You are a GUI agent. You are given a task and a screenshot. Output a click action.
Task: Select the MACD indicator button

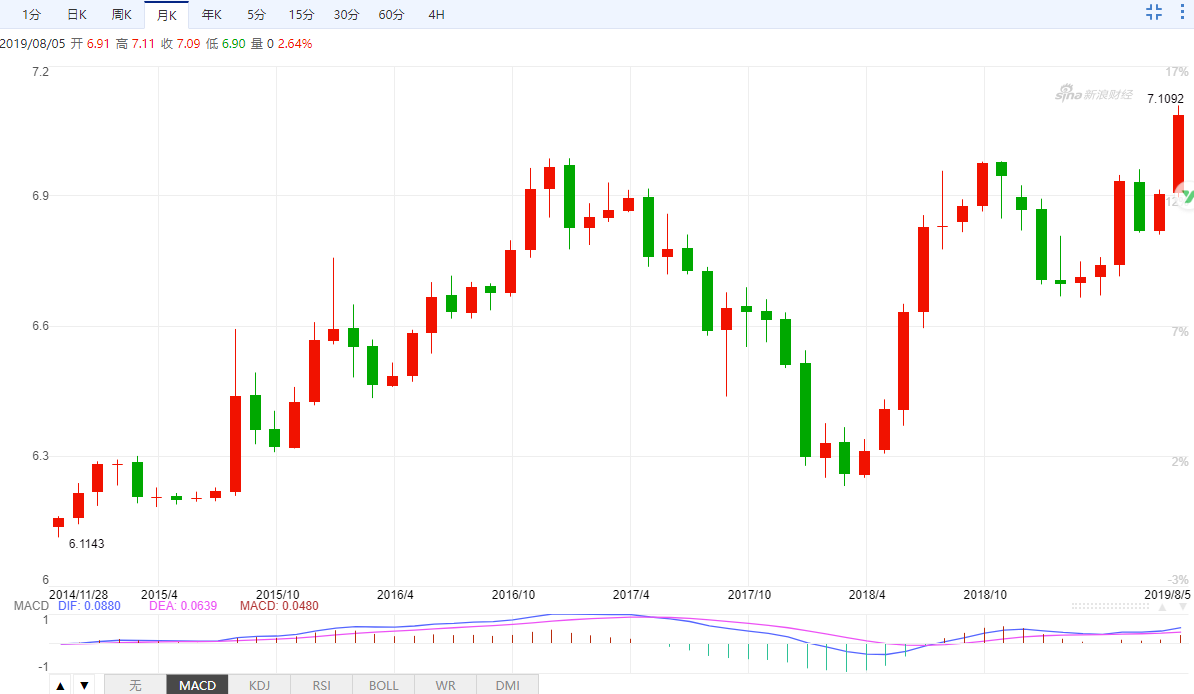tap(197, 685)
